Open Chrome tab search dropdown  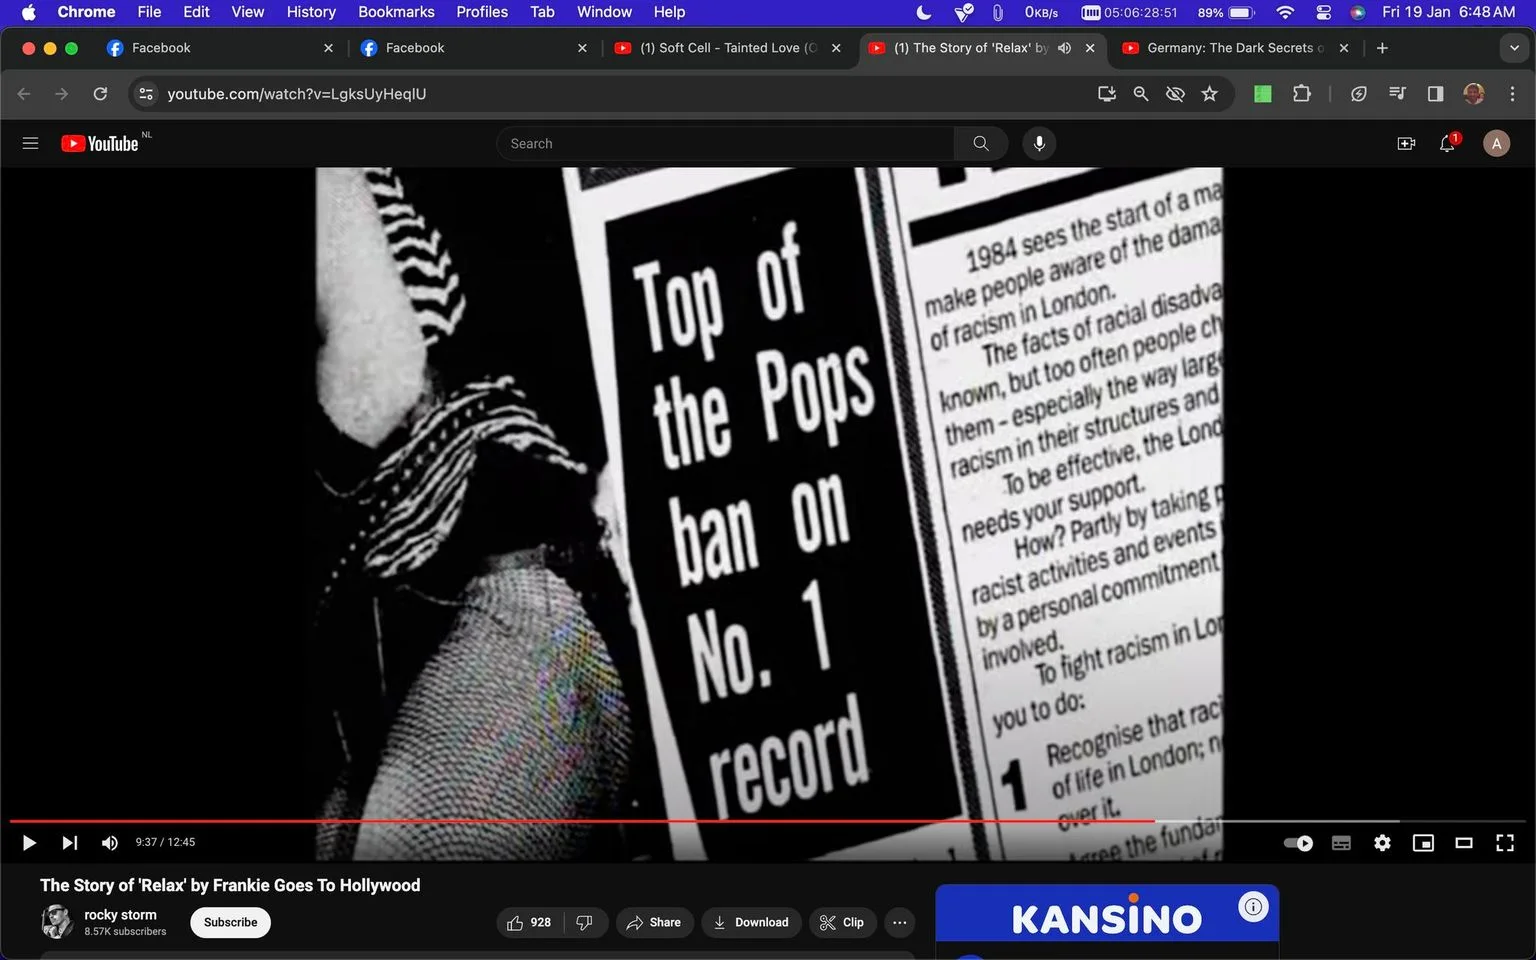pyautogui.click(x=1514, y=48)
